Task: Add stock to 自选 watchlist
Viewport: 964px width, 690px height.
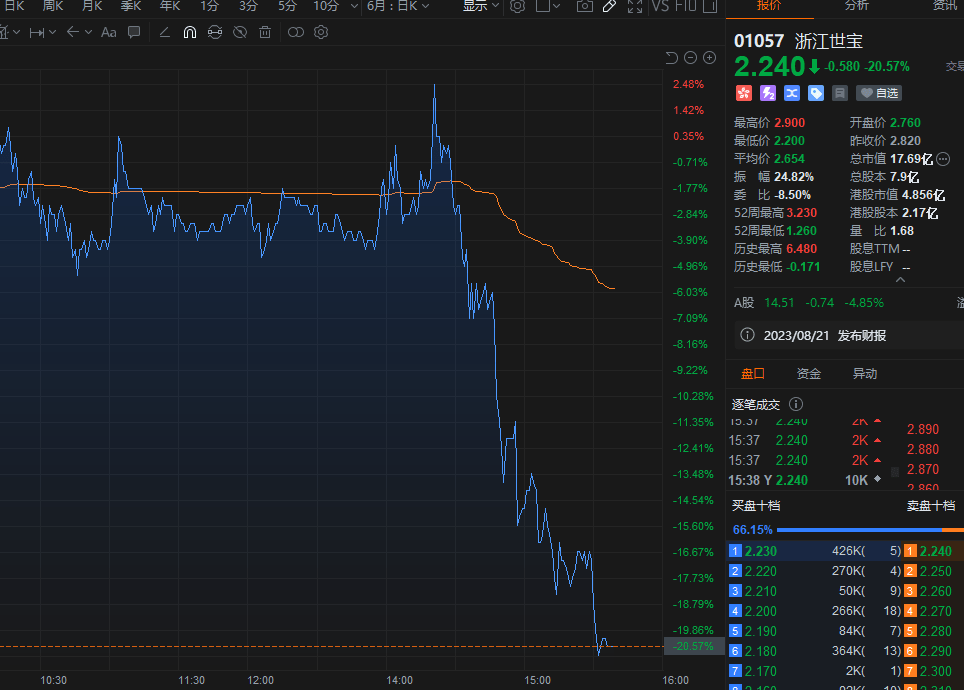Action: (x=879, y=93)
